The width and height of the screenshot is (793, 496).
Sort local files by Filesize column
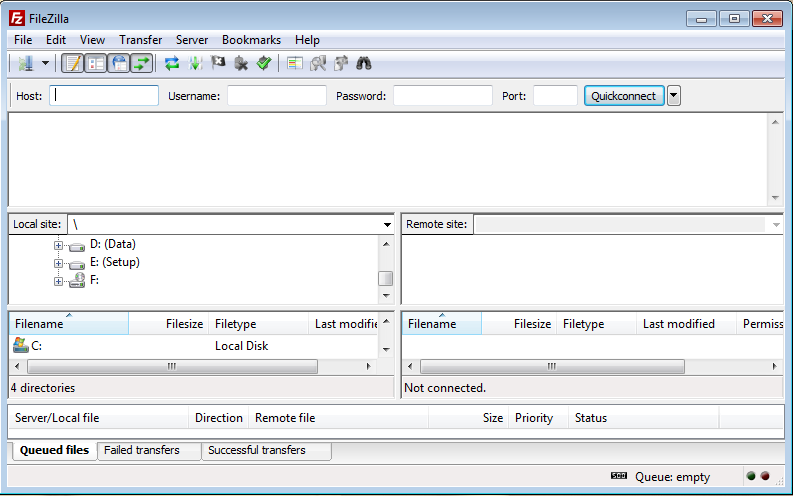[x=169, y=324]
